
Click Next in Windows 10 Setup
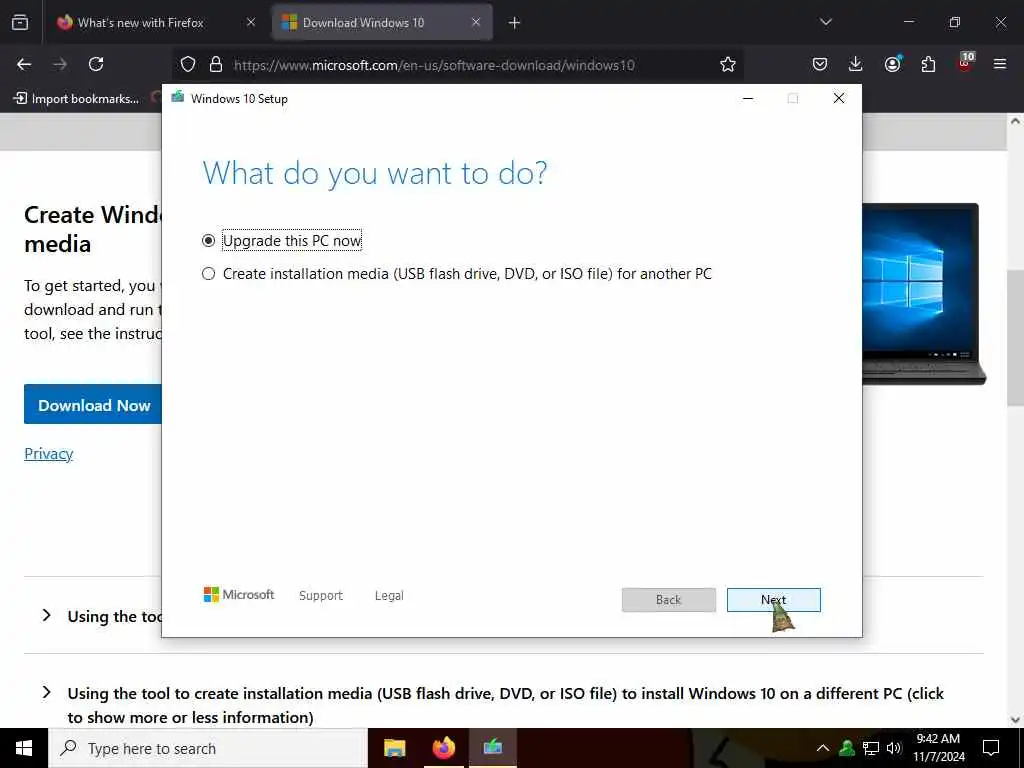773,600
